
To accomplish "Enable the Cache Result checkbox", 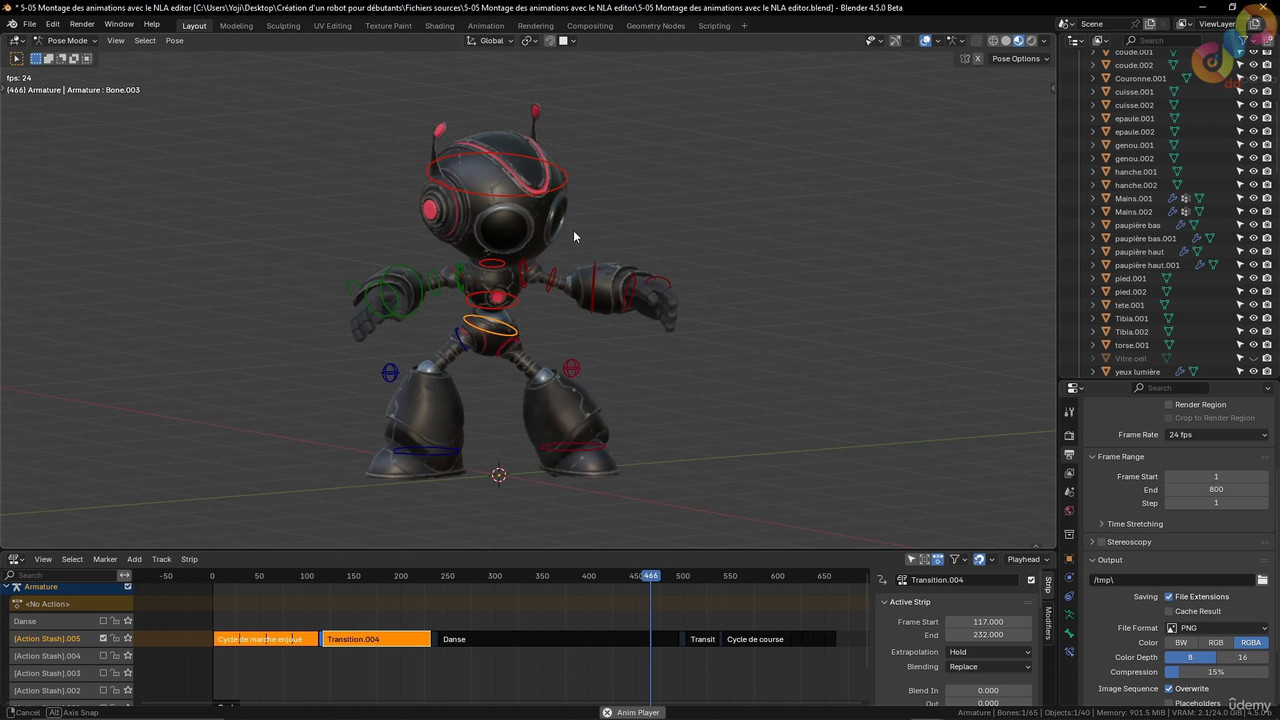I will tap(1168, 611).
